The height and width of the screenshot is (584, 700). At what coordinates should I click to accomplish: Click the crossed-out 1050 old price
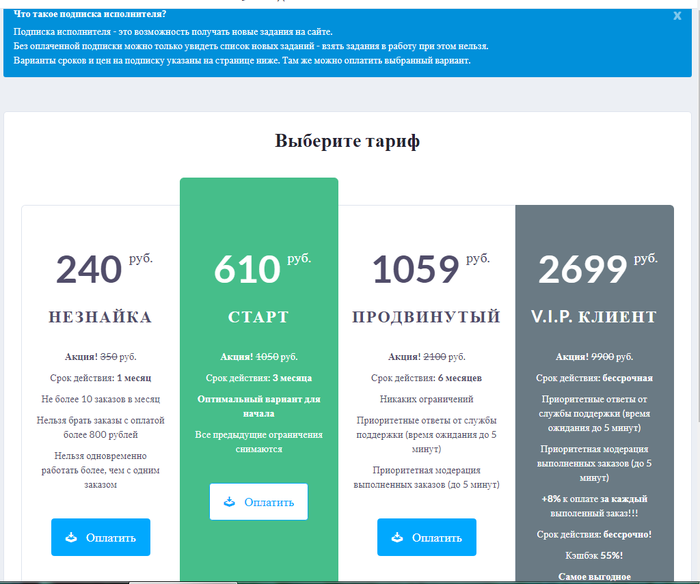tap(269, 356)
